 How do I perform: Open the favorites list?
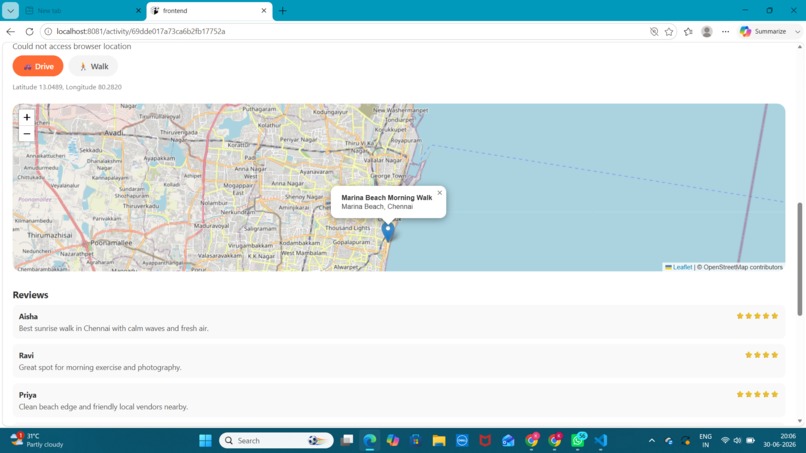[x=688, y=31]
